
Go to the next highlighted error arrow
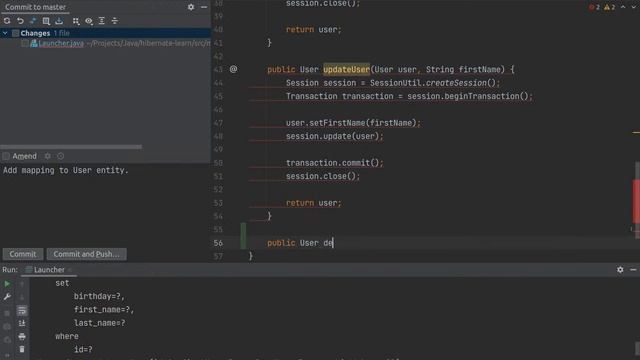point(634,7)
